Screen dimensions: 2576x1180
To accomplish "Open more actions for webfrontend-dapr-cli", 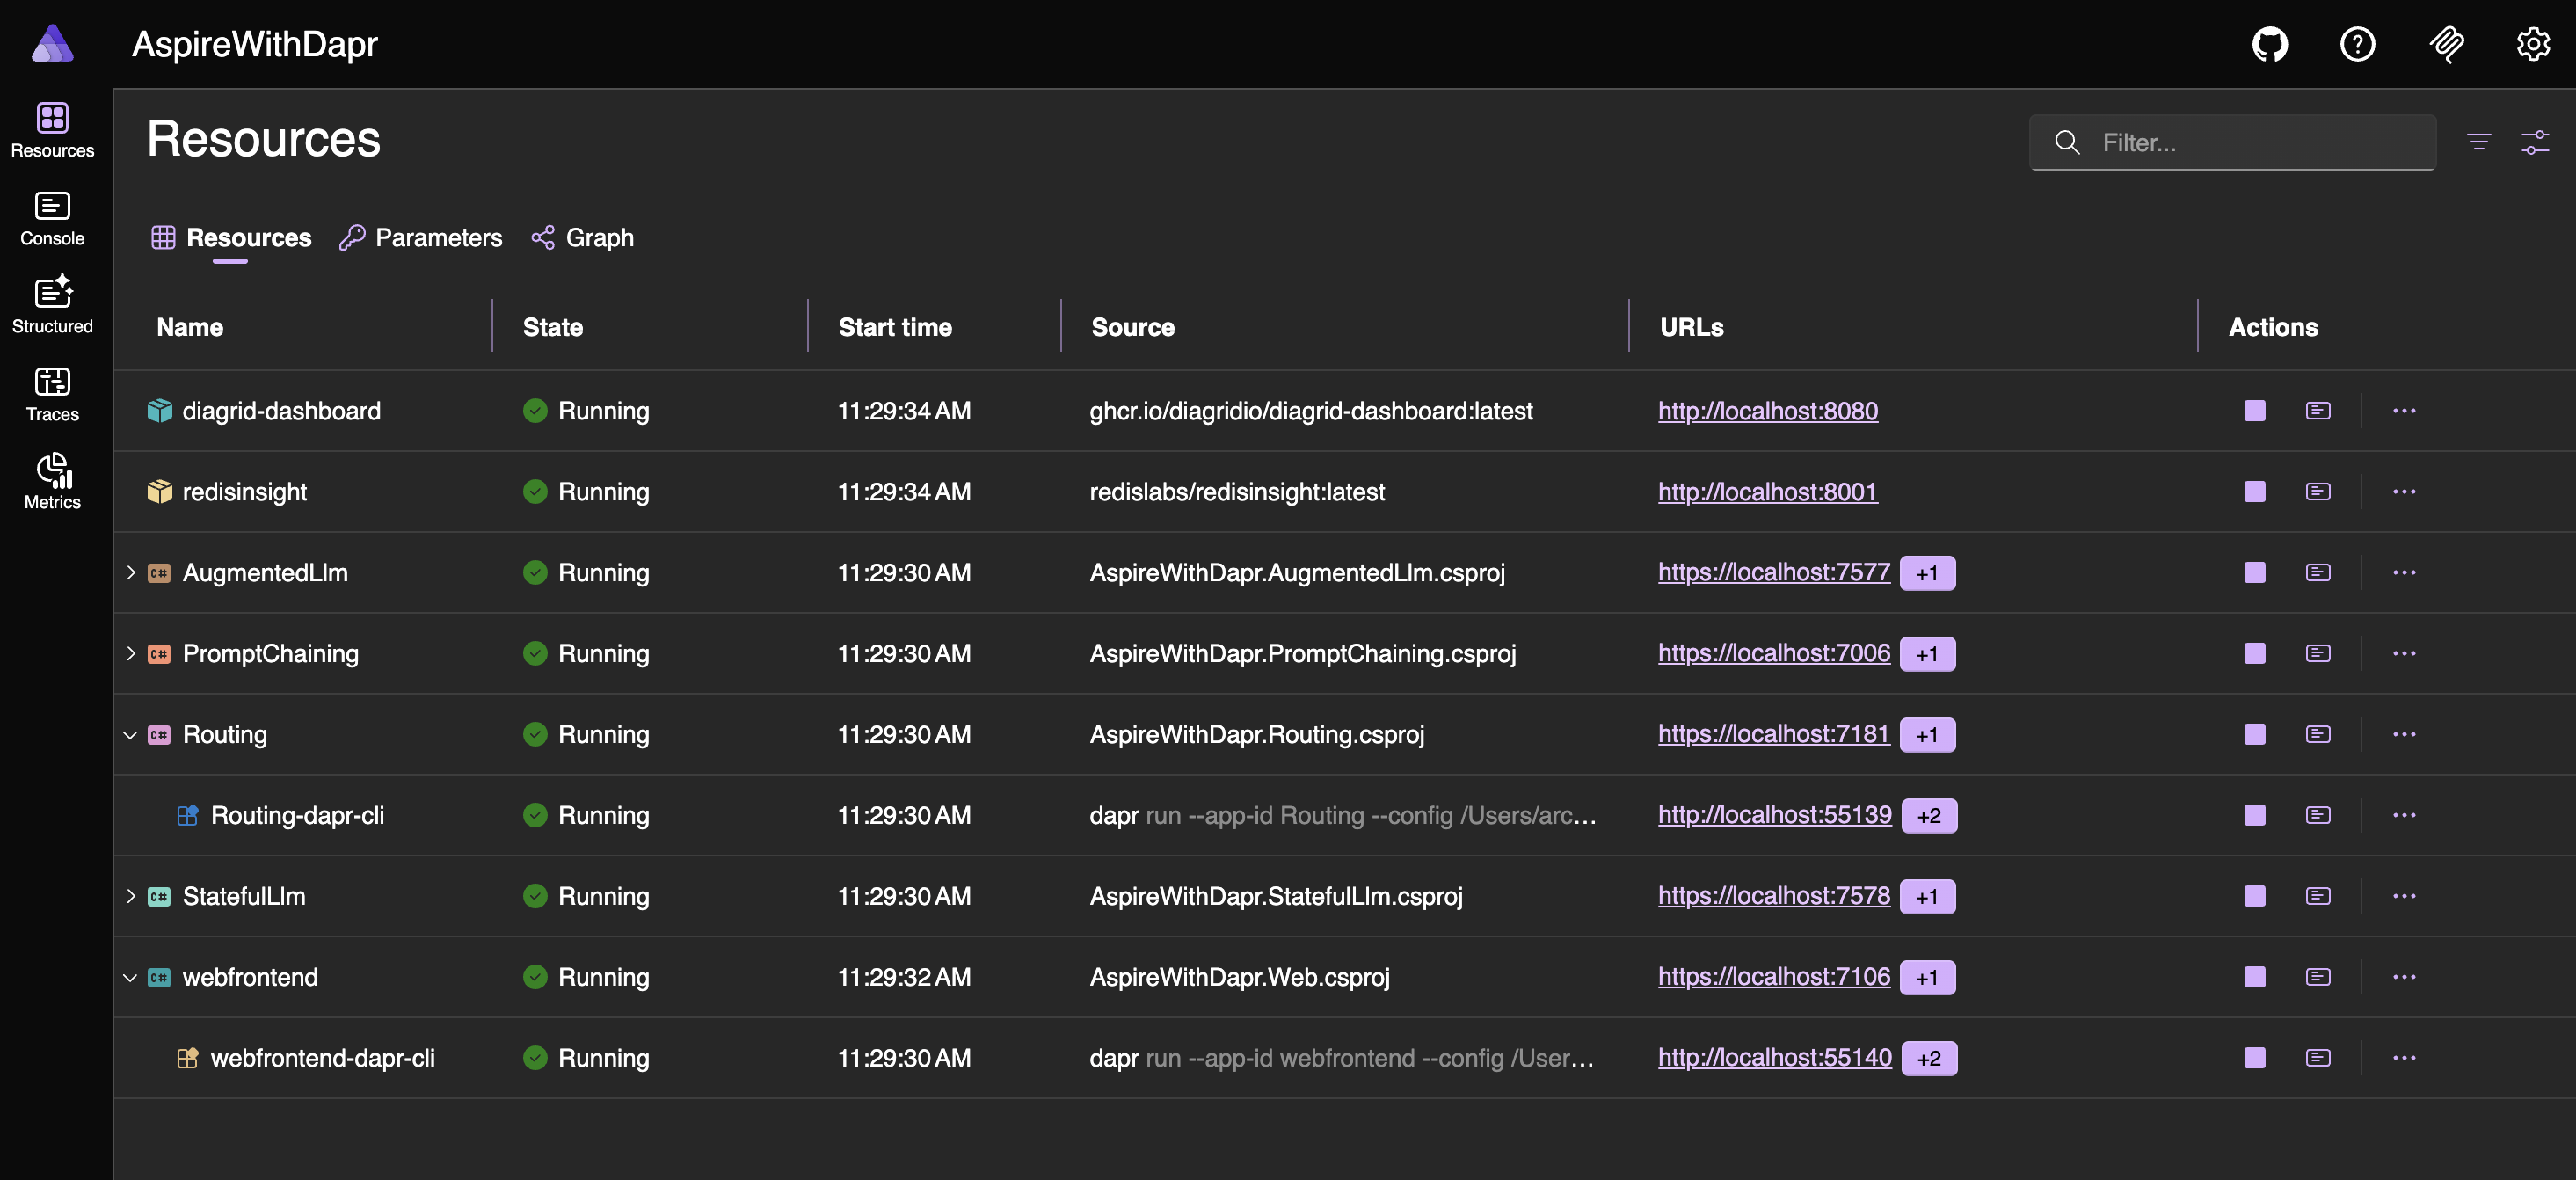I will pyautogui.click(x=2404, y=1058).
